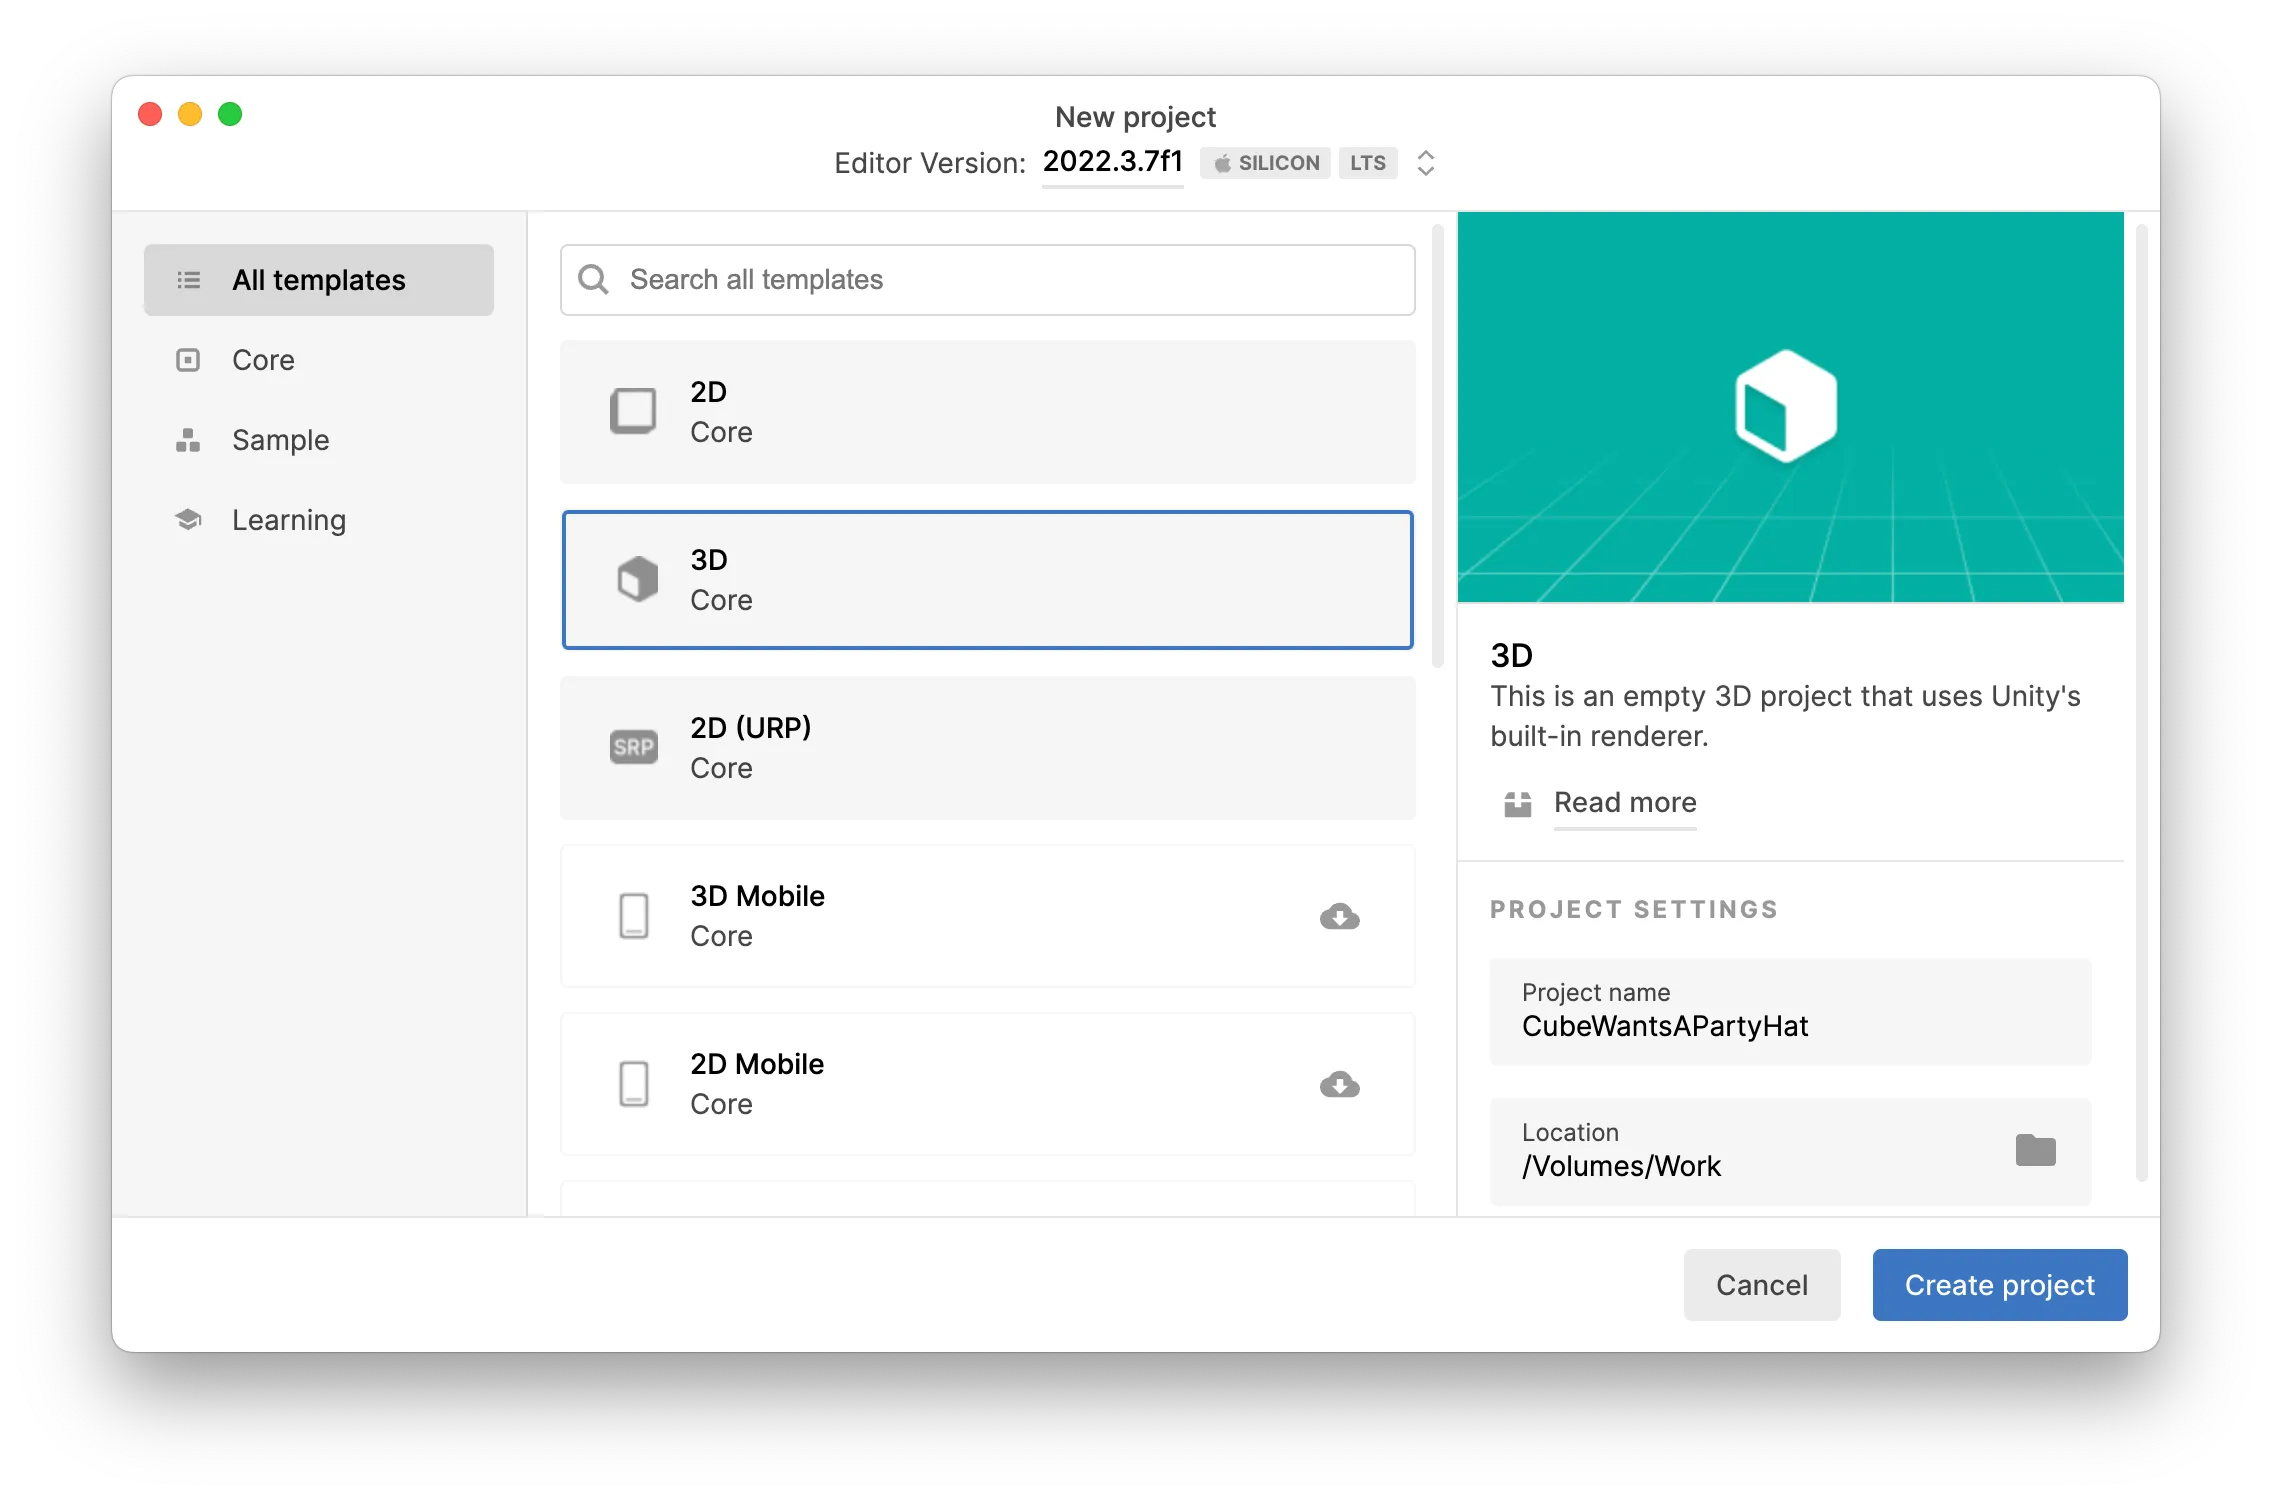Edit the Project name field
Screen dimensions: 2272x1500
1790,1012
